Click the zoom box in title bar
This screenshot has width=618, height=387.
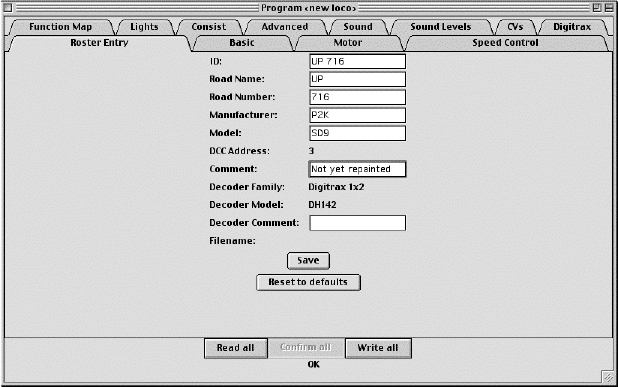tap(597, 7)
